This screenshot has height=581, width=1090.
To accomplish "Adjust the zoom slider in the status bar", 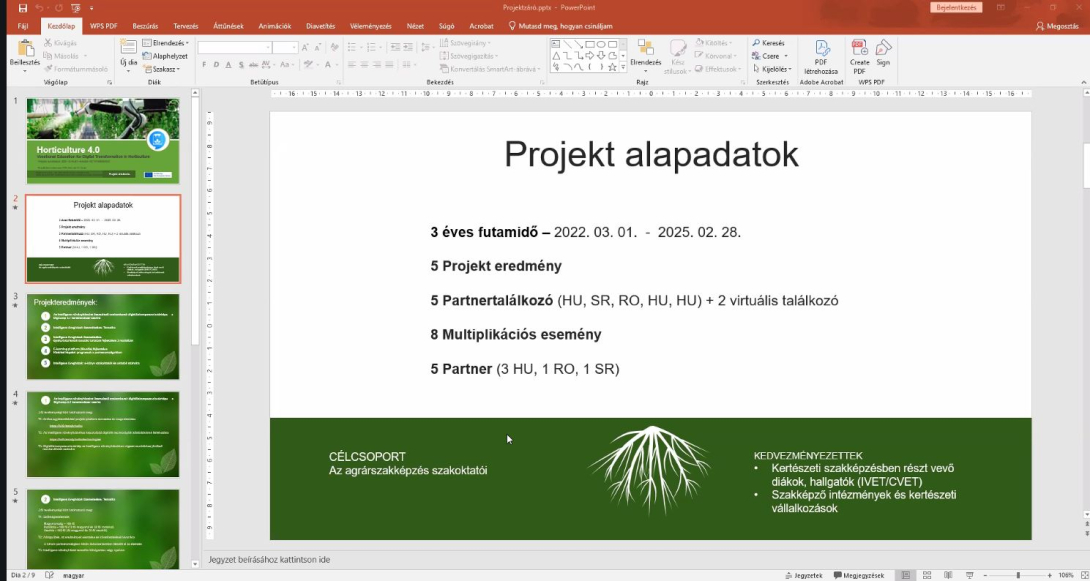I will tap(1018, 575).
